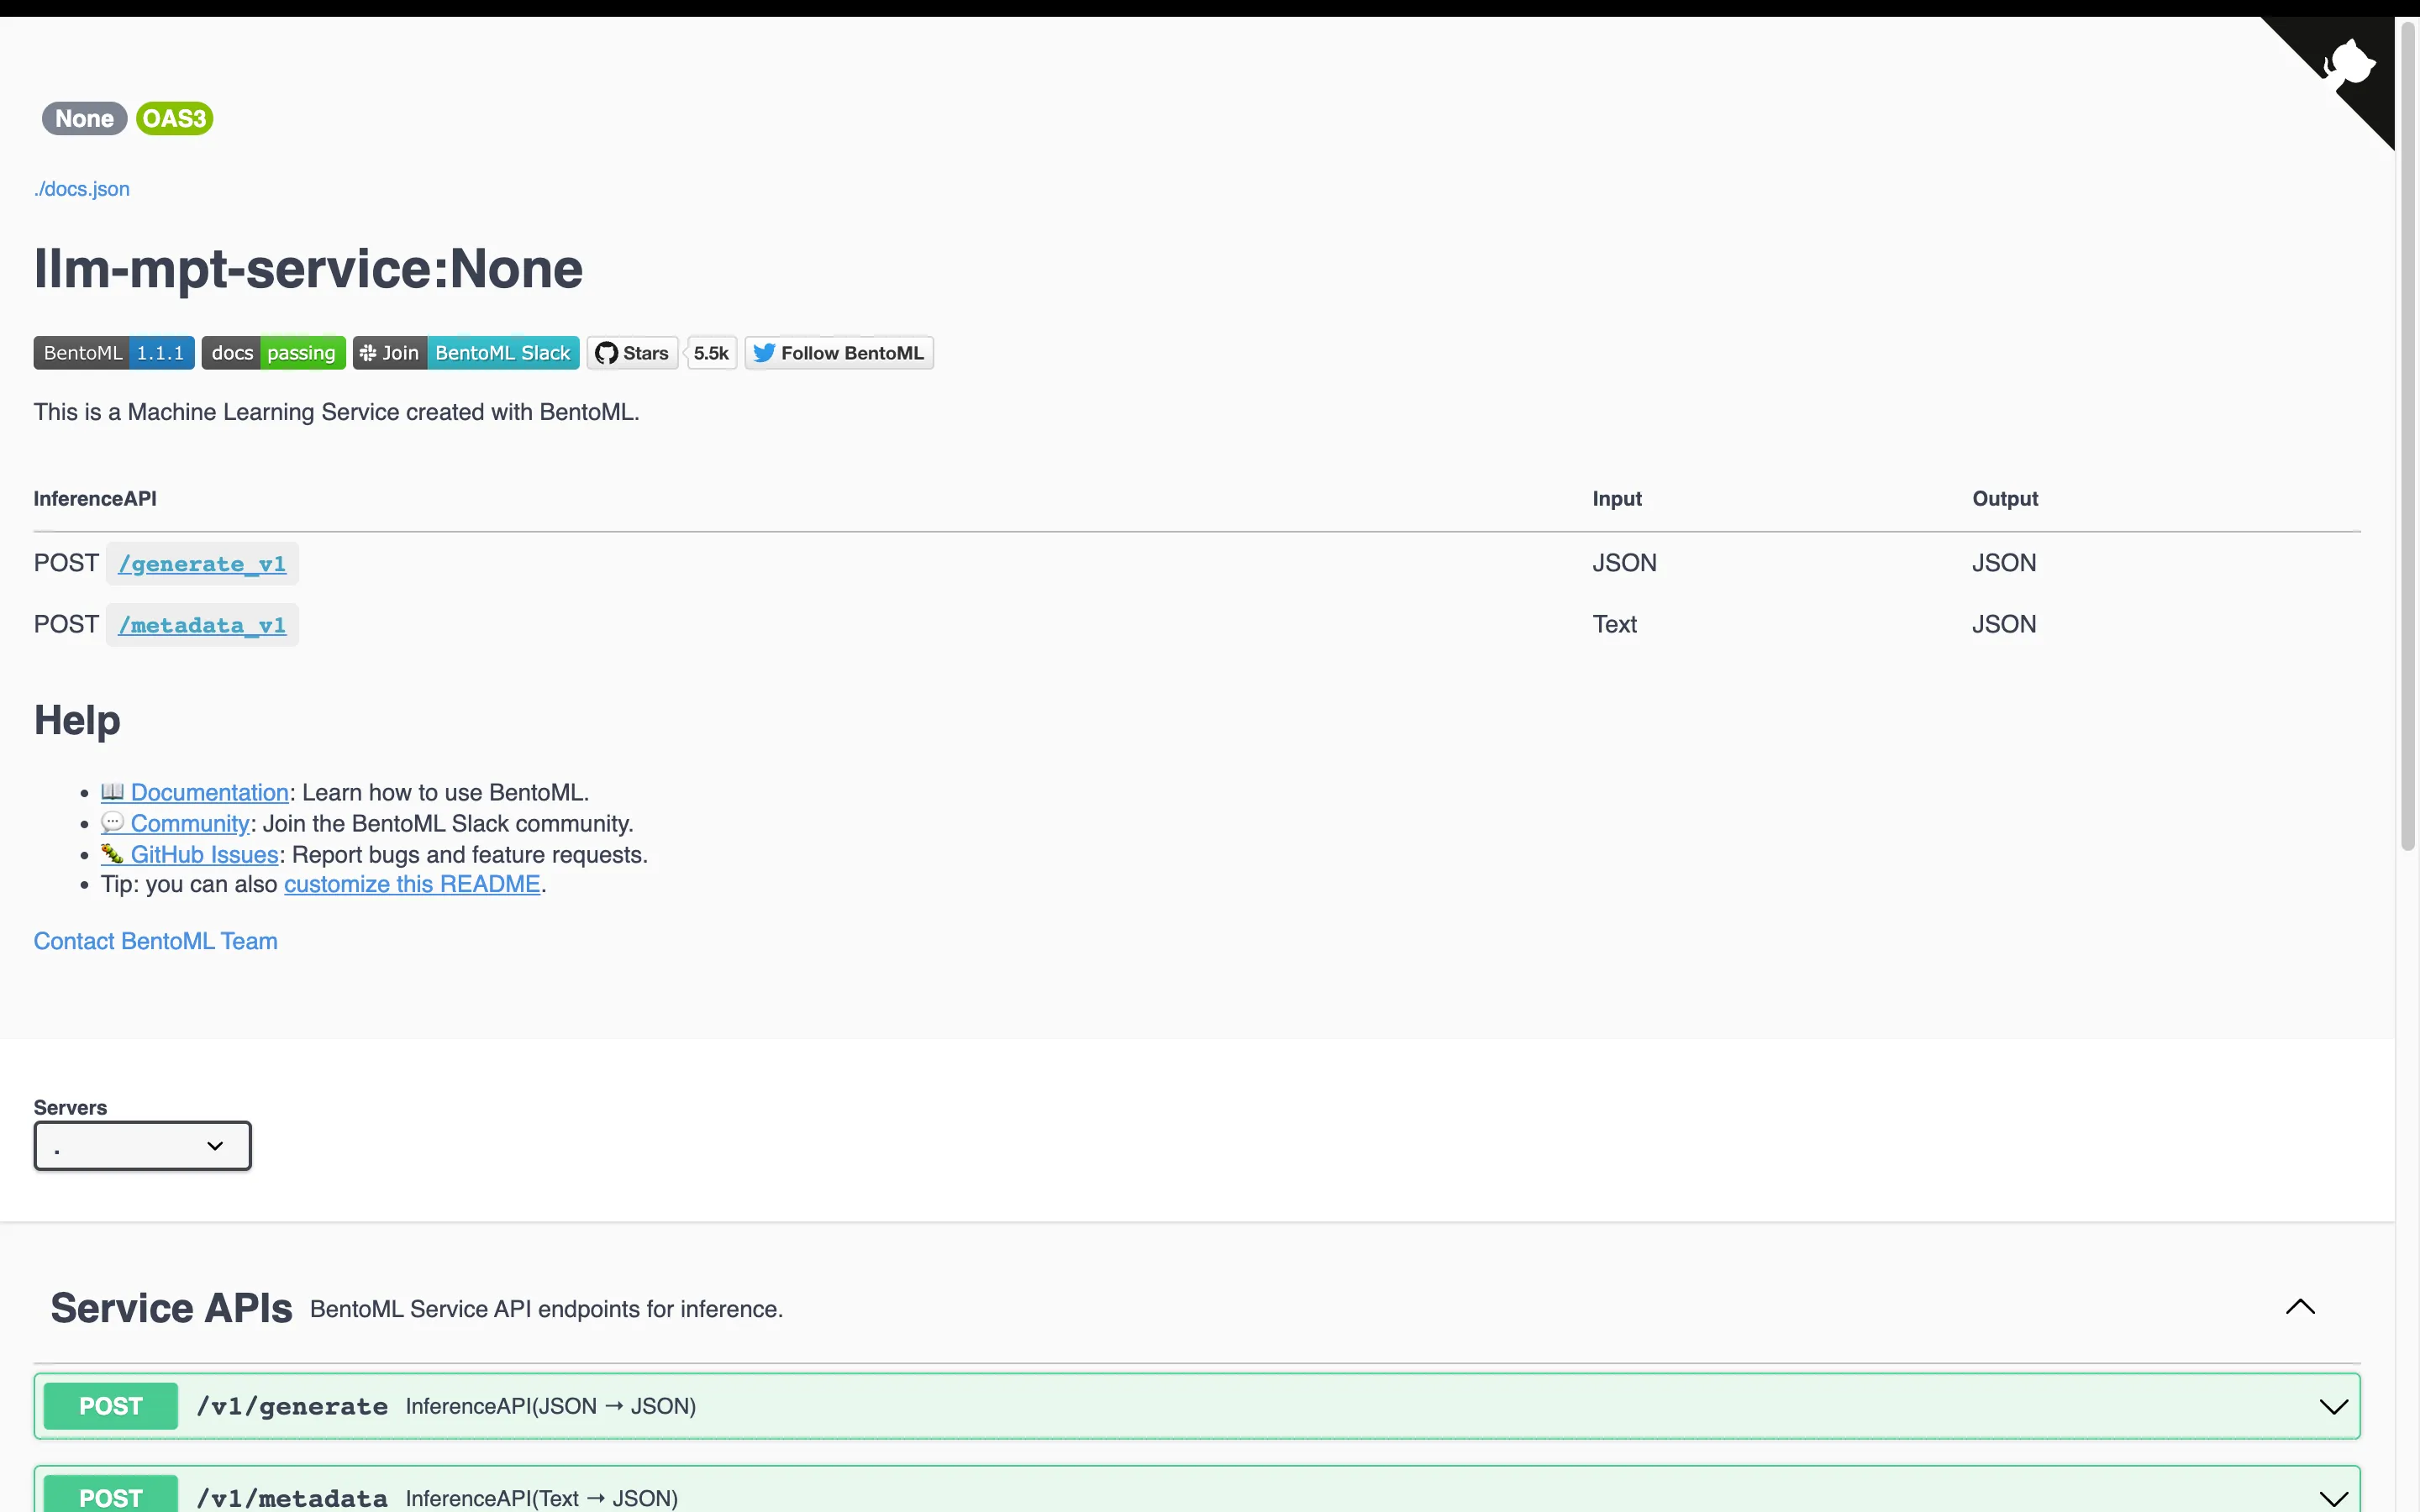Click the BentoML 1.1.1 version badge
This screenshot has width=2420, height=1512.
(114, 353)
